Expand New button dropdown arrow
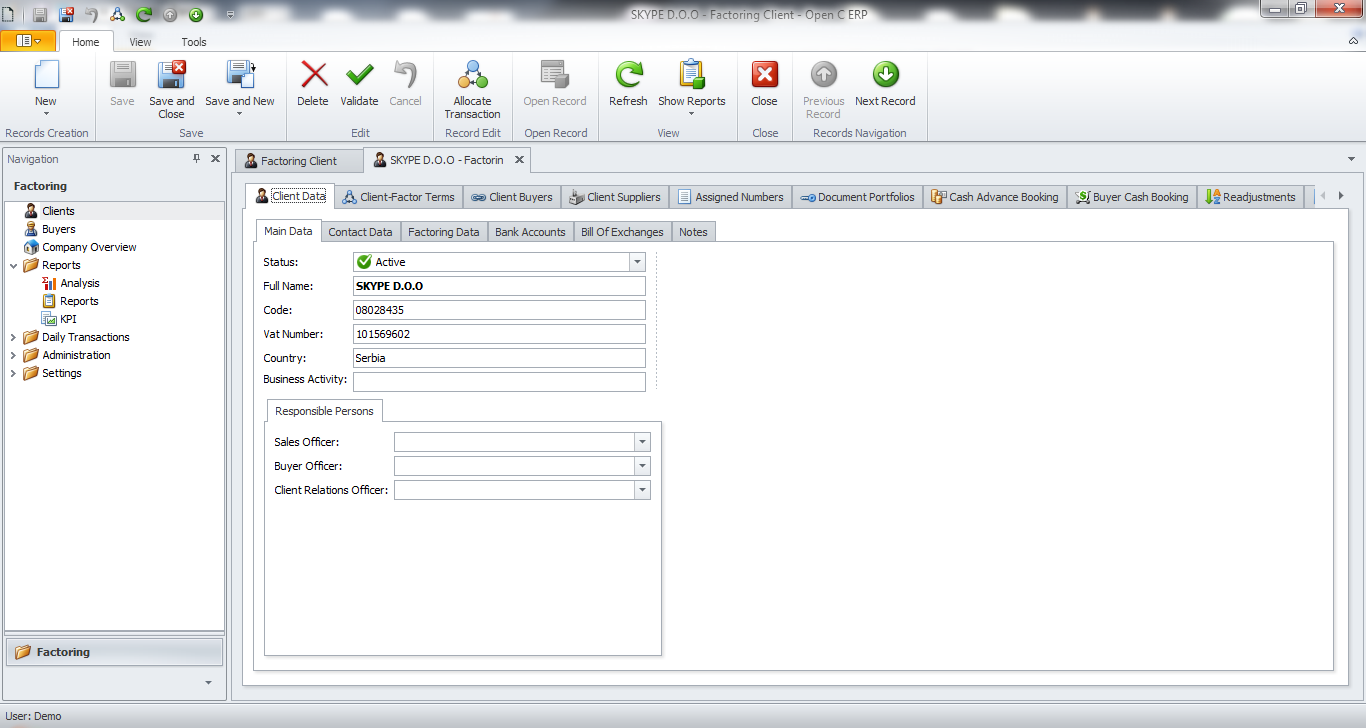This screenshot has width=1366, height=728. (x=46, y=113)
